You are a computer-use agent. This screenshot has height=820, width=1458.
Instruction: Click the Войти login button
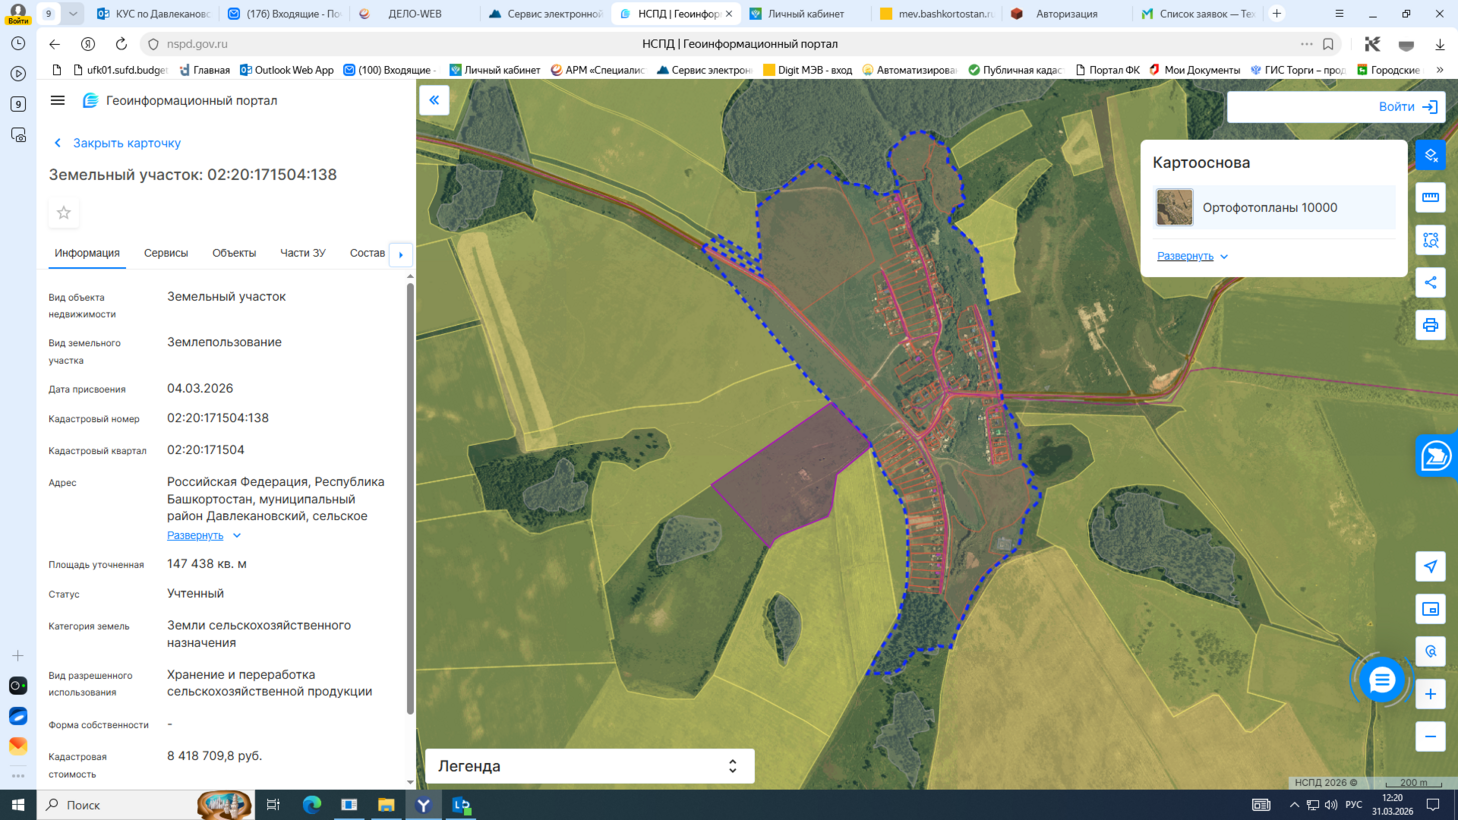pyautogui.click(x=1407, y=107)
